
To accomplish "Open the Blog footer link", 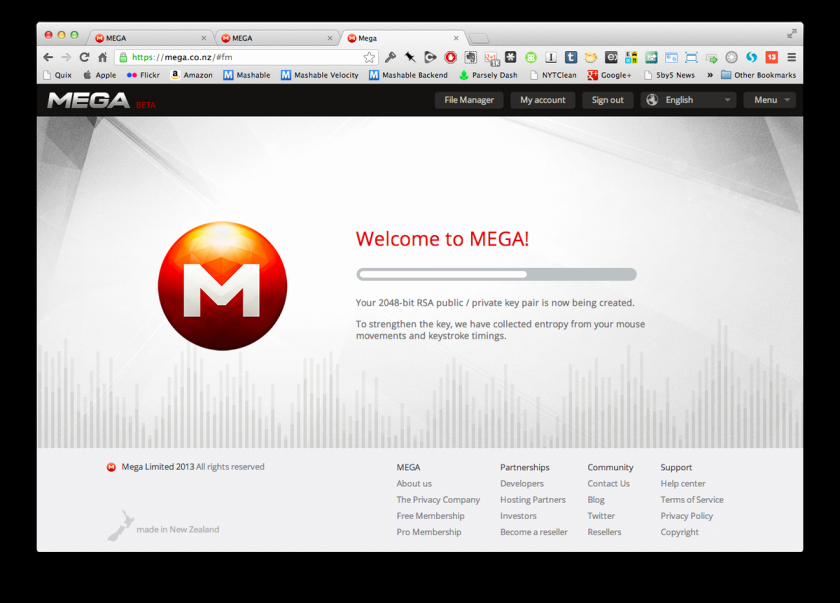I will point(596,500).
